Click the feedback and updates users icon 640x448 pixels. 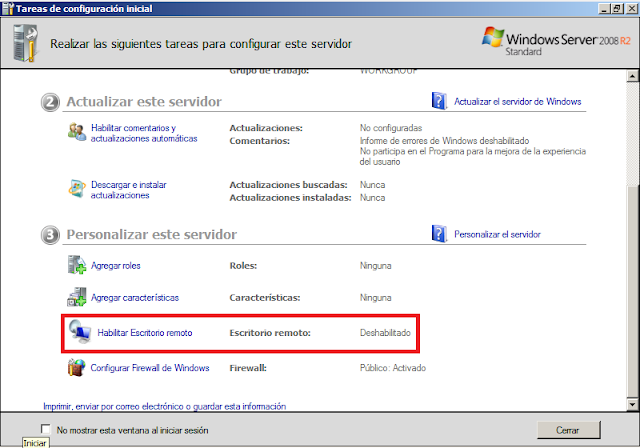(x=77, y=131)
